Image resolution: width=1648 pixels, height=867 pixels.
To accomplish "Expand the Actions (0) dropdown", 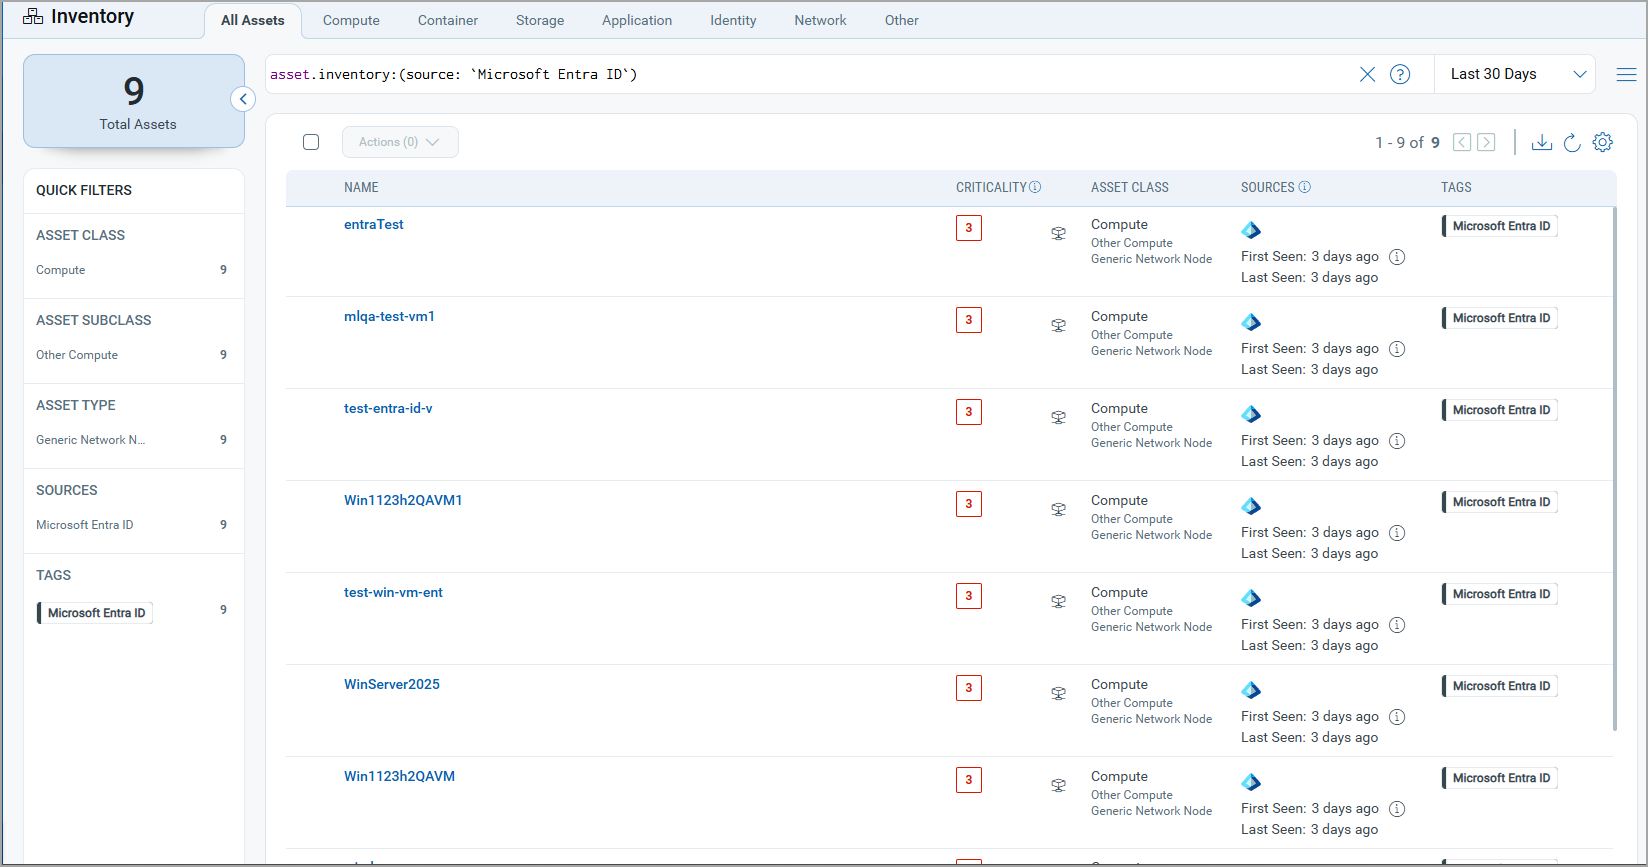I will tap(400, 142).
